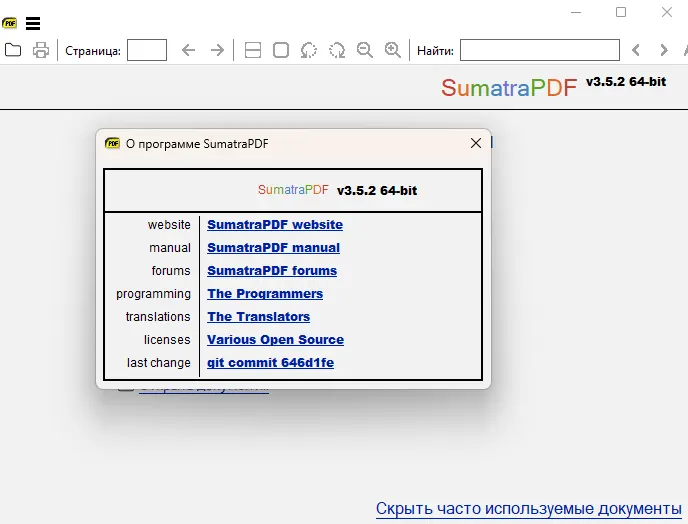Click Скрыть часто используемые документы link
688x524 pixels.
529,509
